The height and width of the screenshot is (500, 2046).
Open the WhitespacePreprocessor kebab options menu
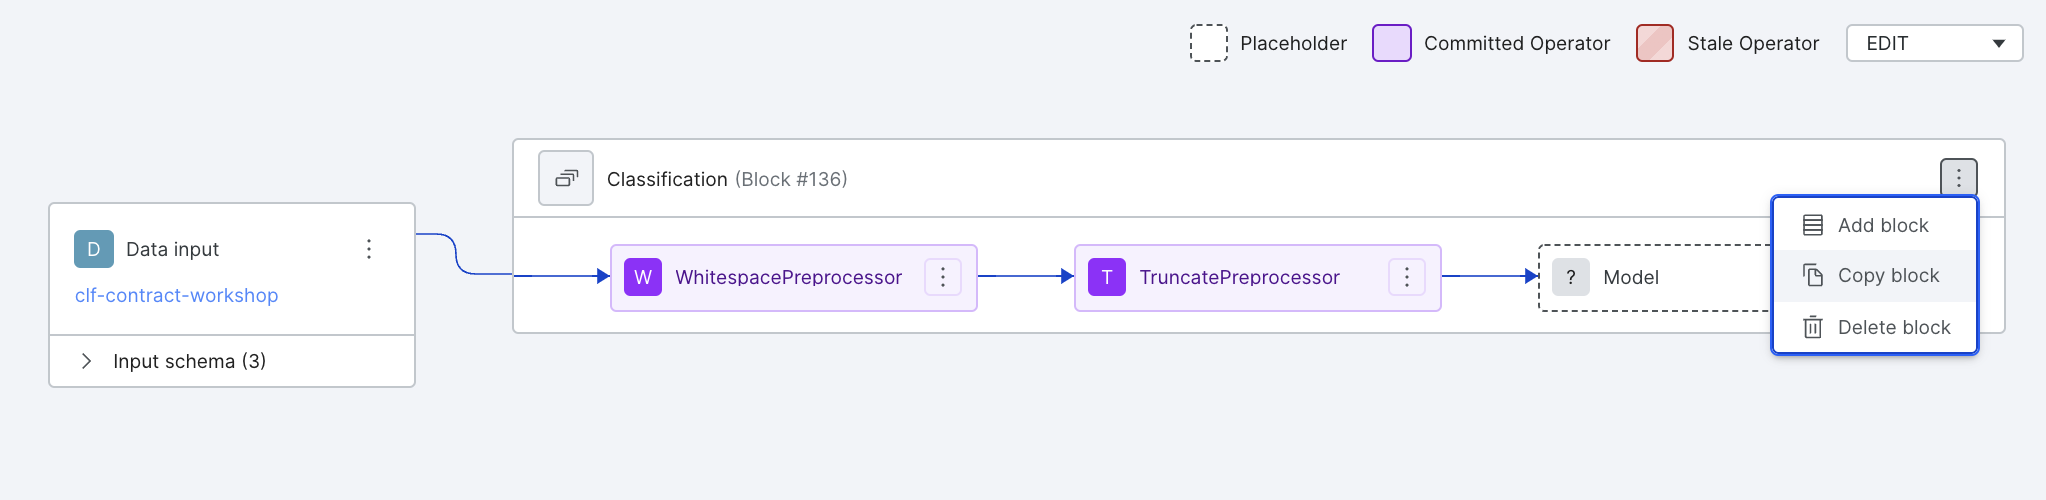[x=943, y=277]
